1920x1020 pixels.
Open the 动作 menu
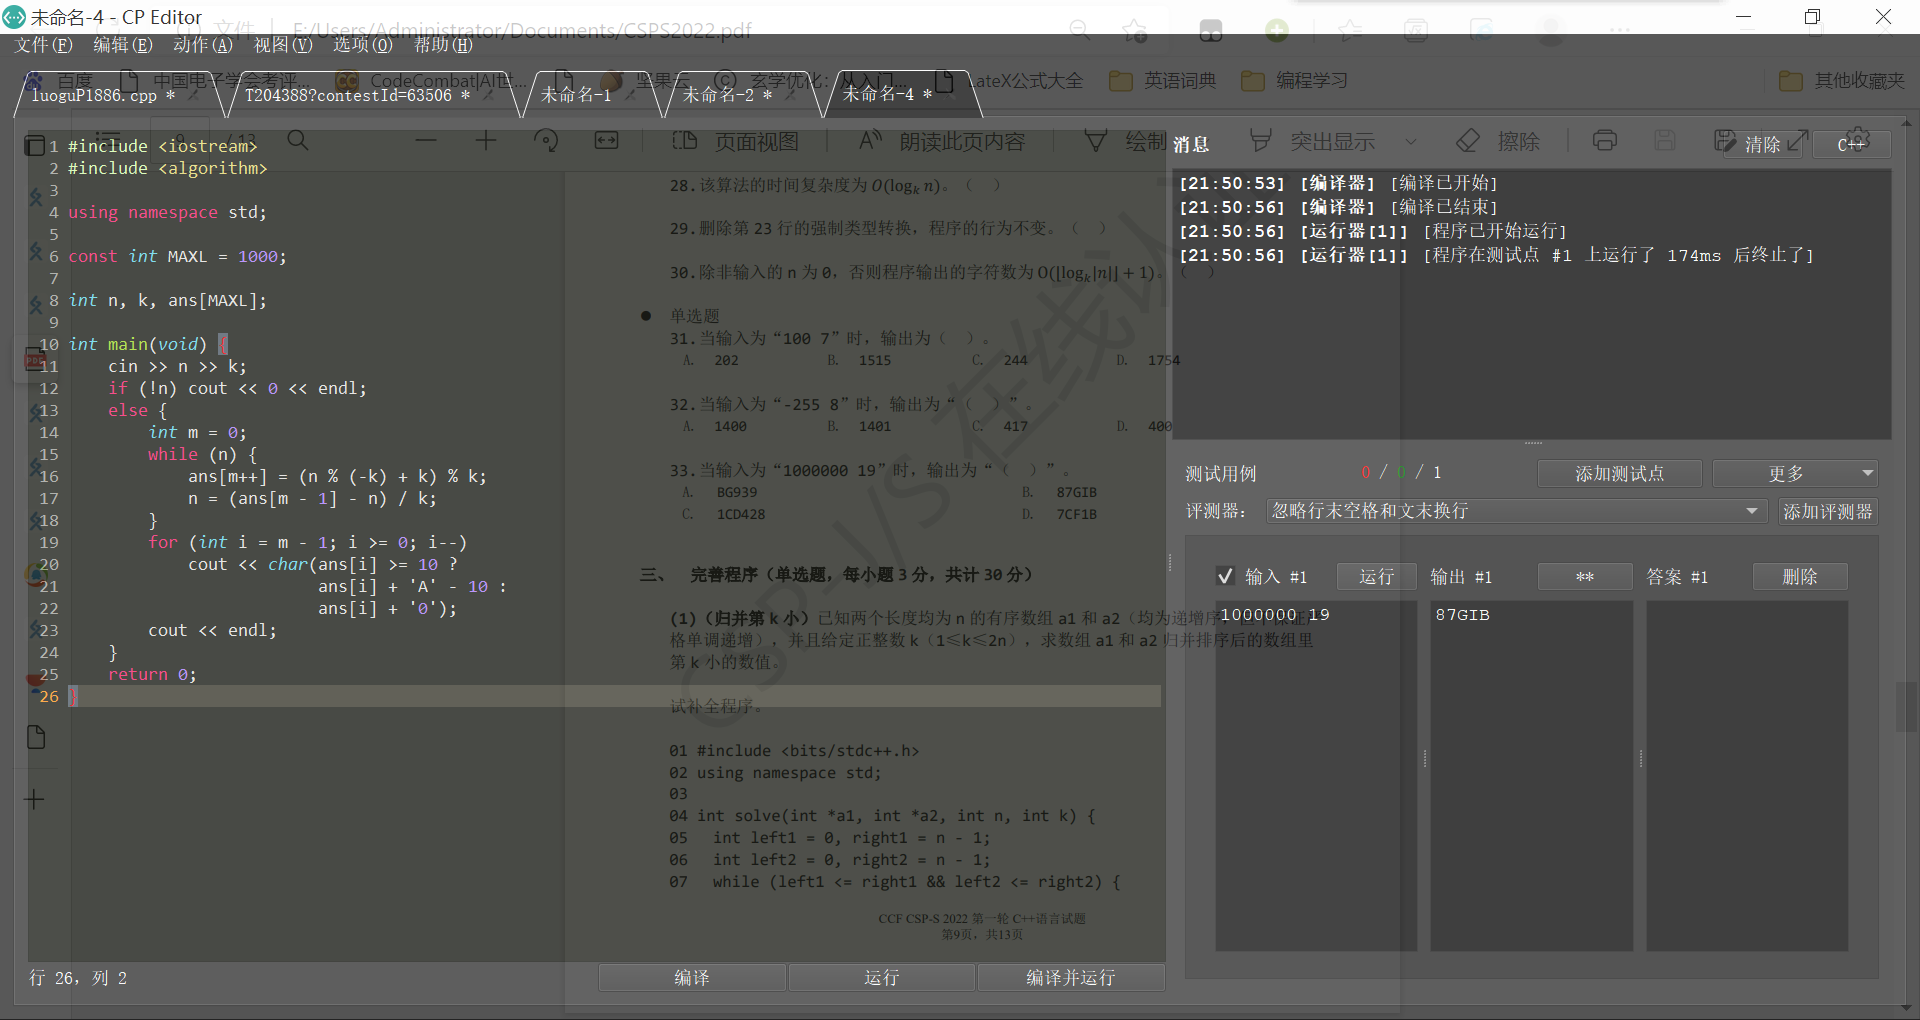(x=203, y=45)
